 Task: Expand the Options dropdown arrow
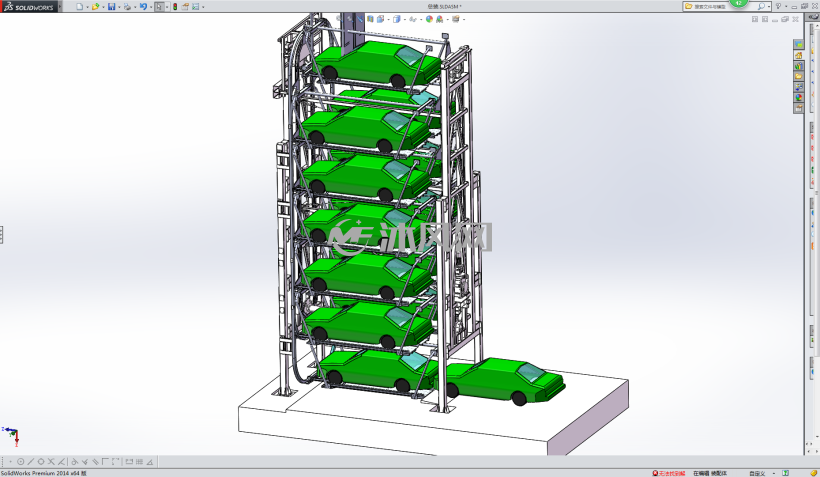[x=203, y=7]
